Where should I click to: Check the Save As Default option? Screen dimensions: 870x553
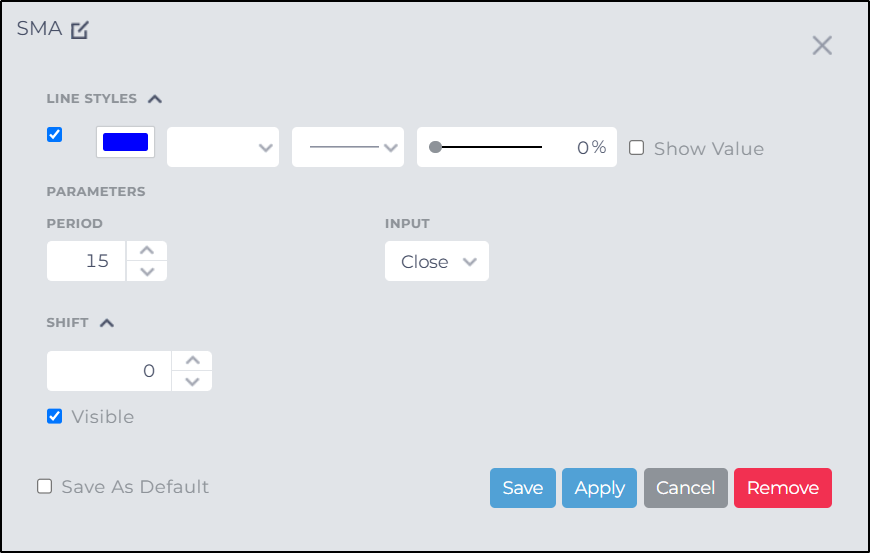(45, 486)
